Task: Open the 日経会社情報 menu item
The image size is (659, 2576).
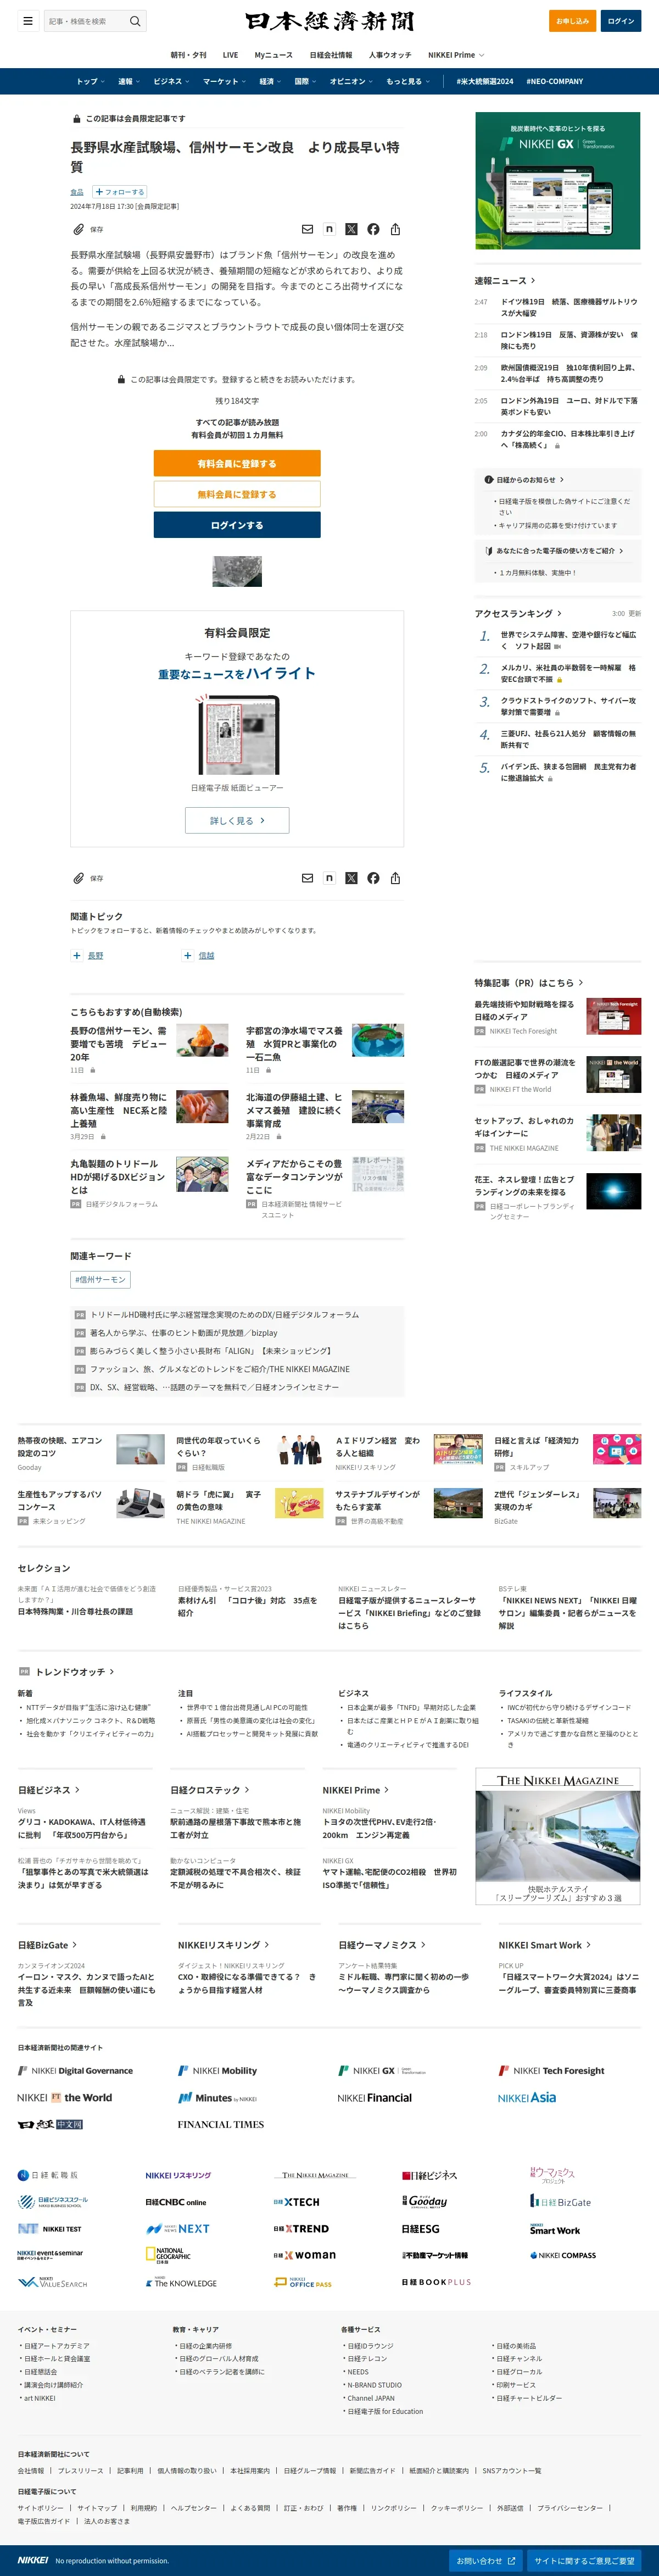Action: pos(331,55)
